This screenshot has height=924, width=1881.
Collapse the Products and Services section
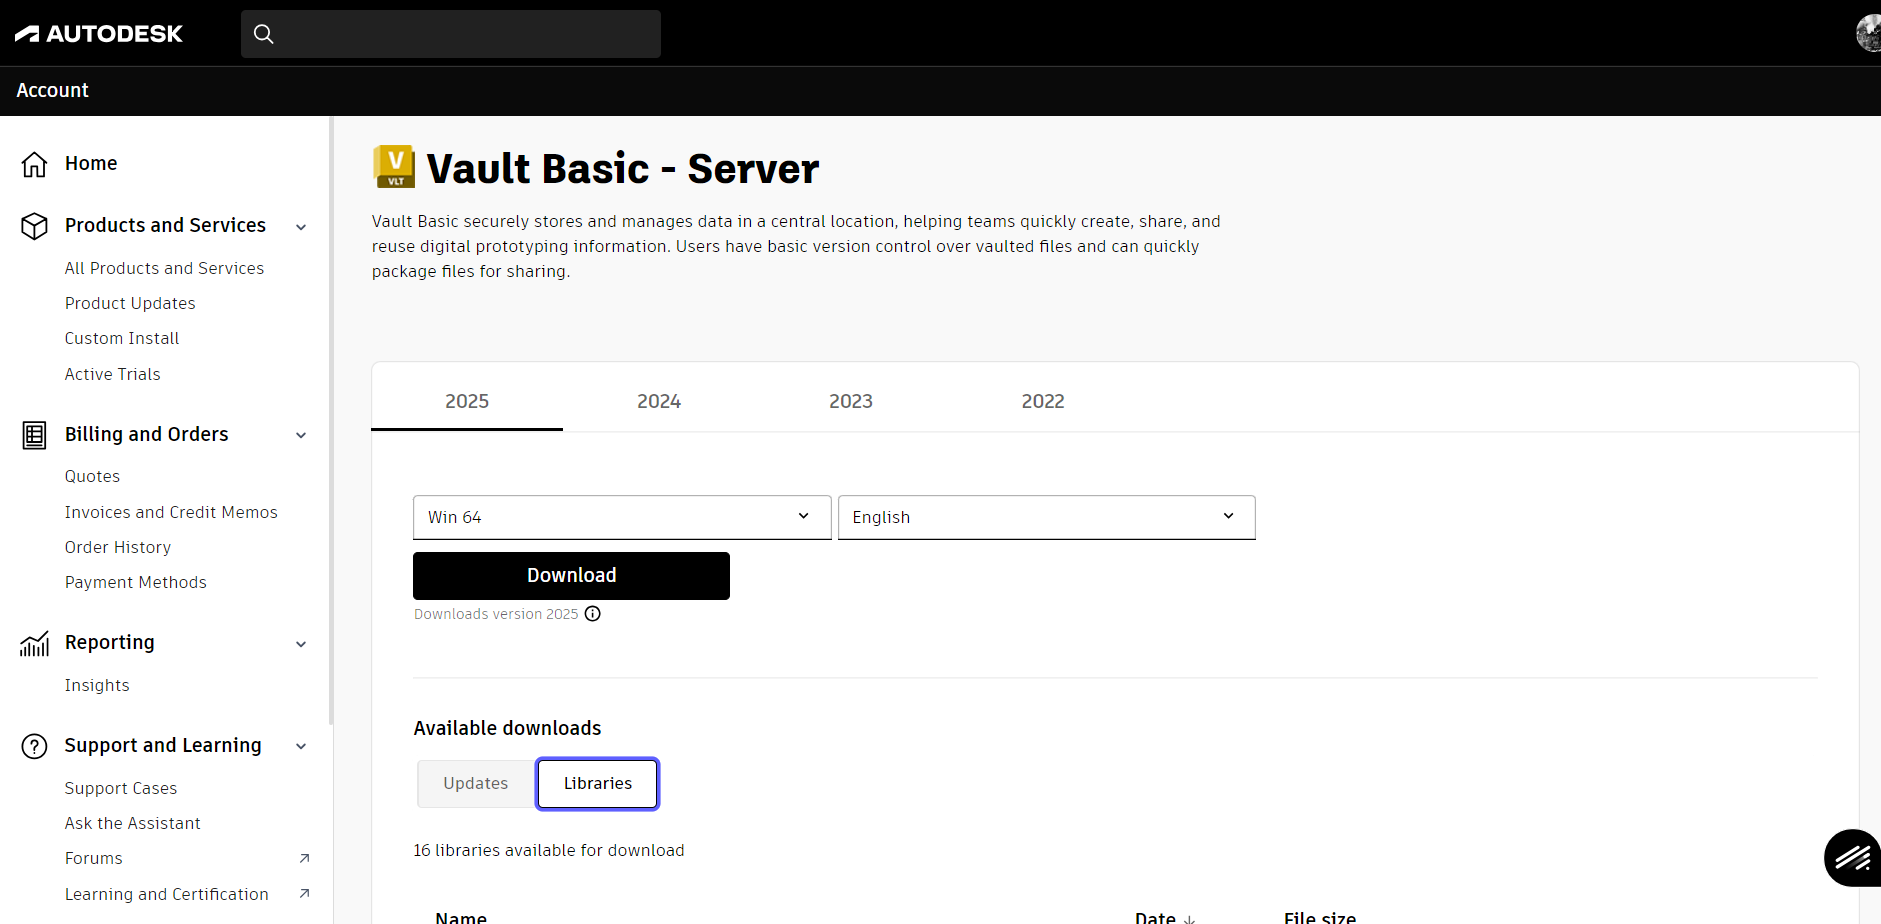click(x=301, y=227)
